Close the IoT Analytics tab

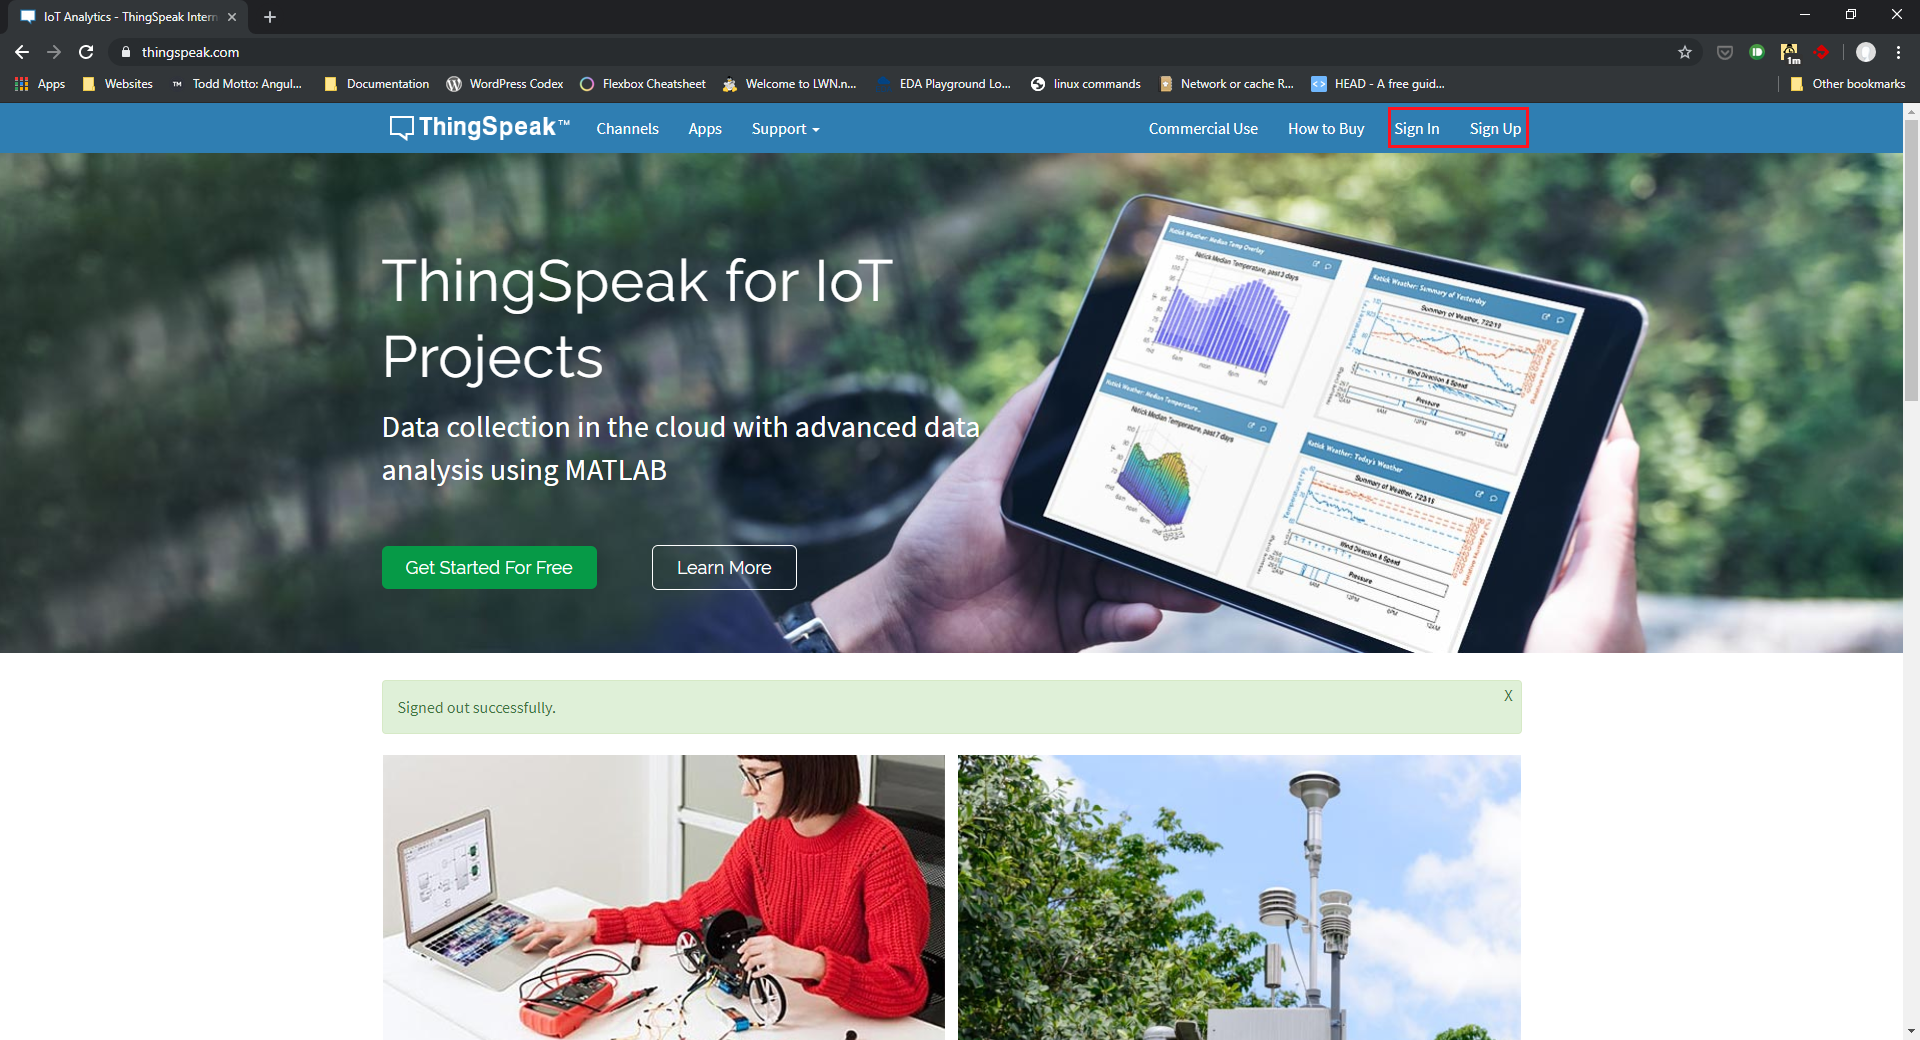coord(232,17)
